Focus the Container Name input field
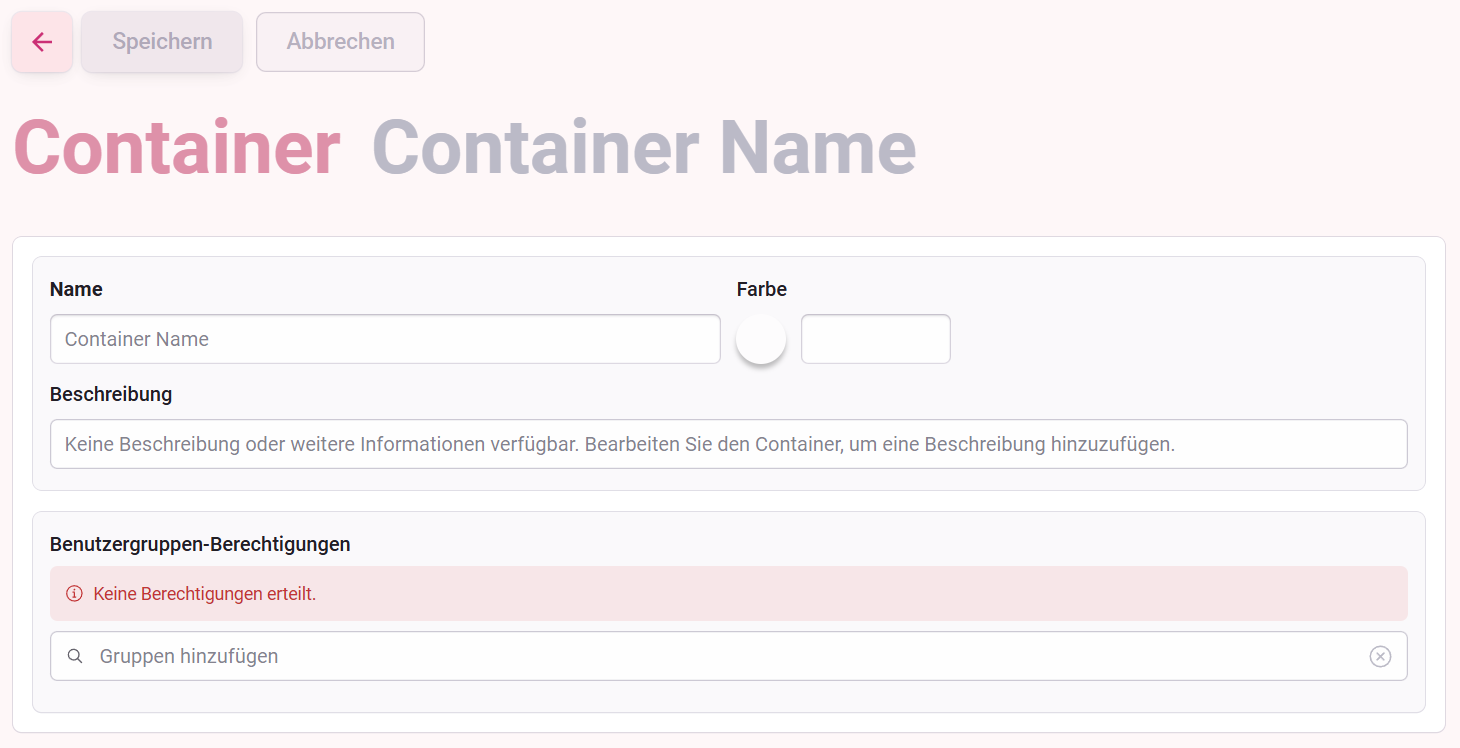The width and height of the screenshot is (1460, 748). (x=385, y=339)
